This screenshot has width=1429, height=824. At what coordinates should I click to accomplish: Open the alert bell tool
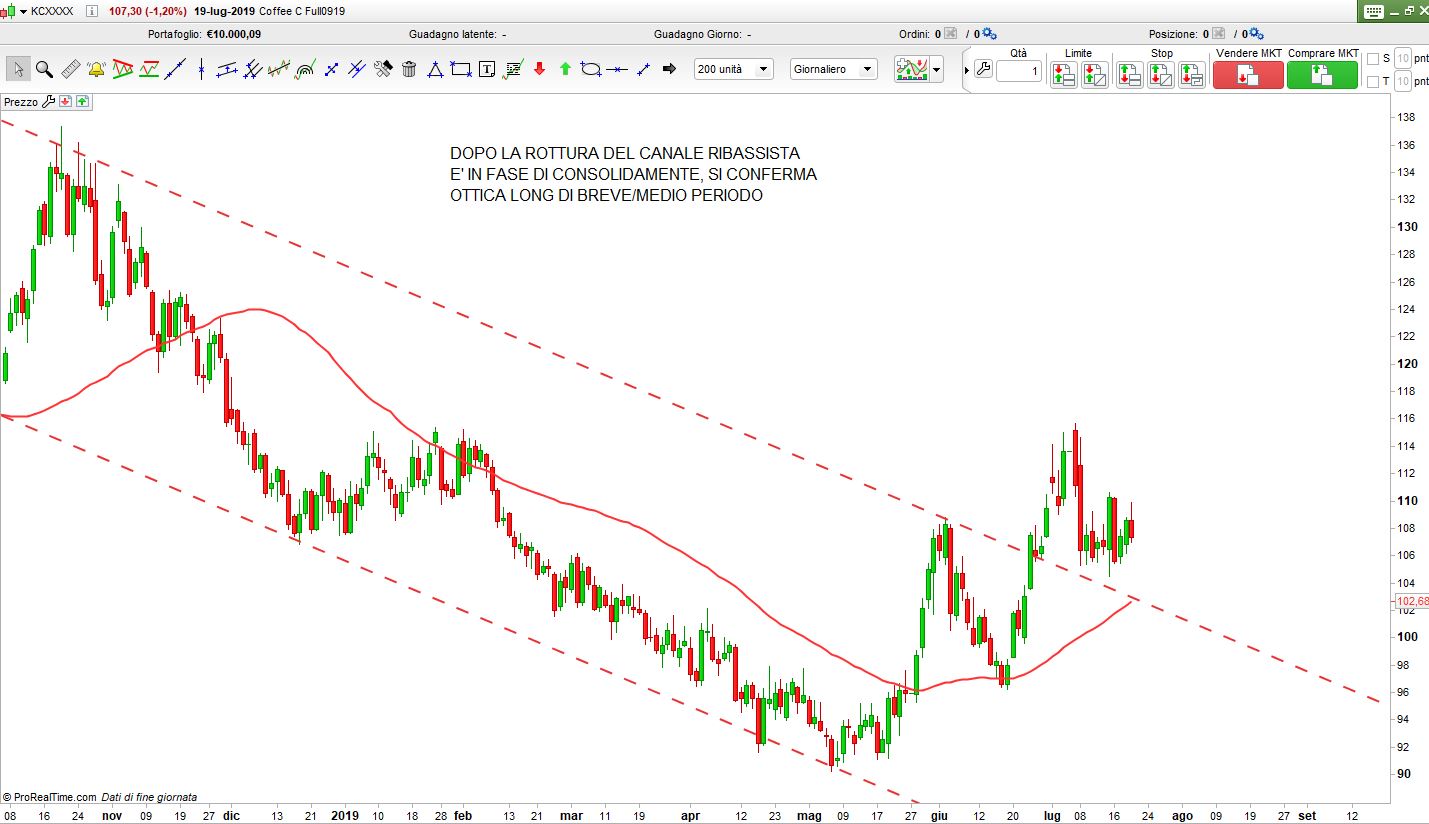point(97,69)
